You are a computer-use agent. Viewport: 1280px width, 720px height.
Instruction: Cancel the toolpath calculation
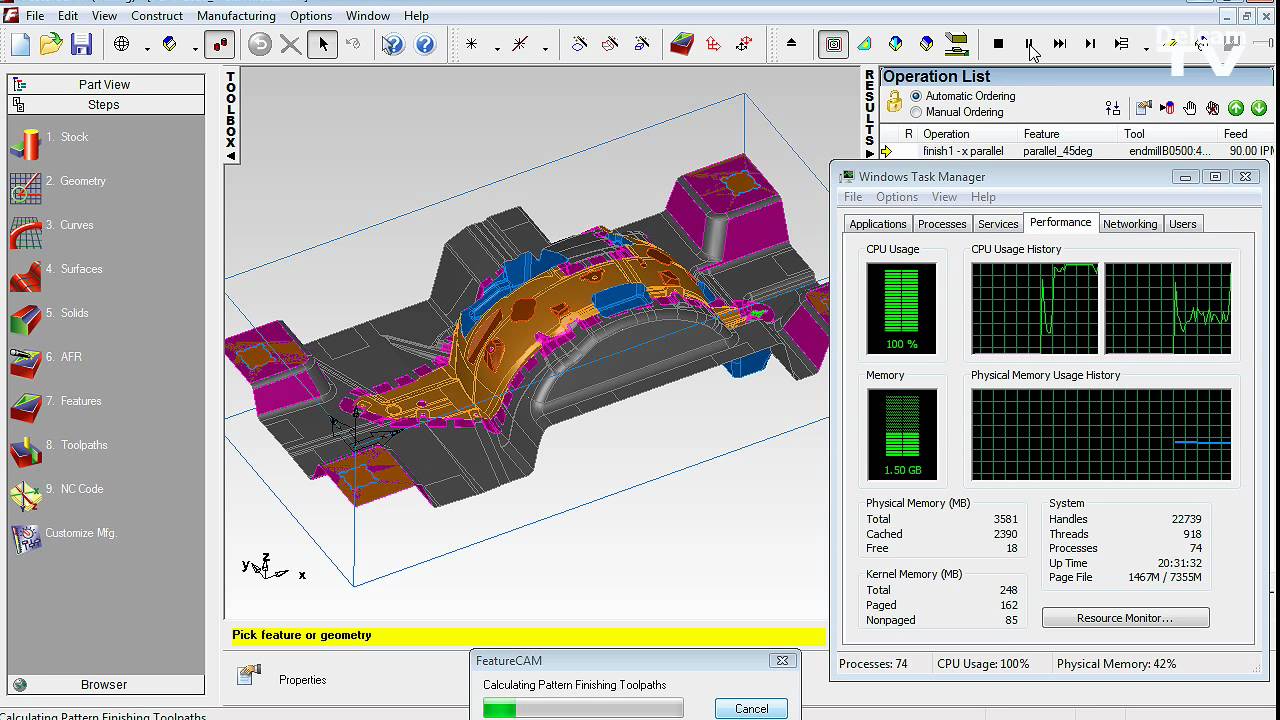click(x=751, y=708)
